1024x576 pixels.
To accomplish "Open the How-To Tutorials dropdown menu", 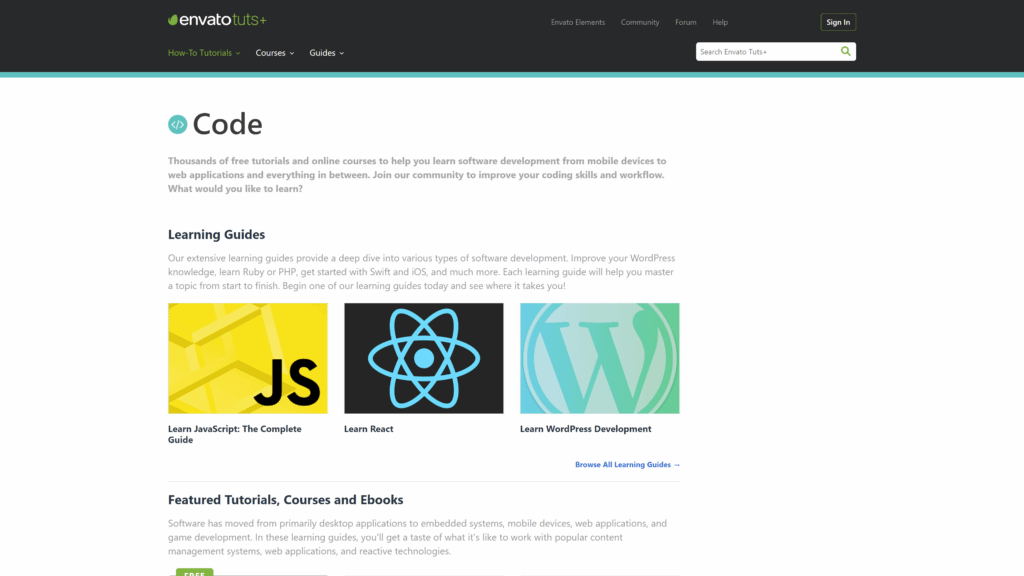I will (204, 53).
